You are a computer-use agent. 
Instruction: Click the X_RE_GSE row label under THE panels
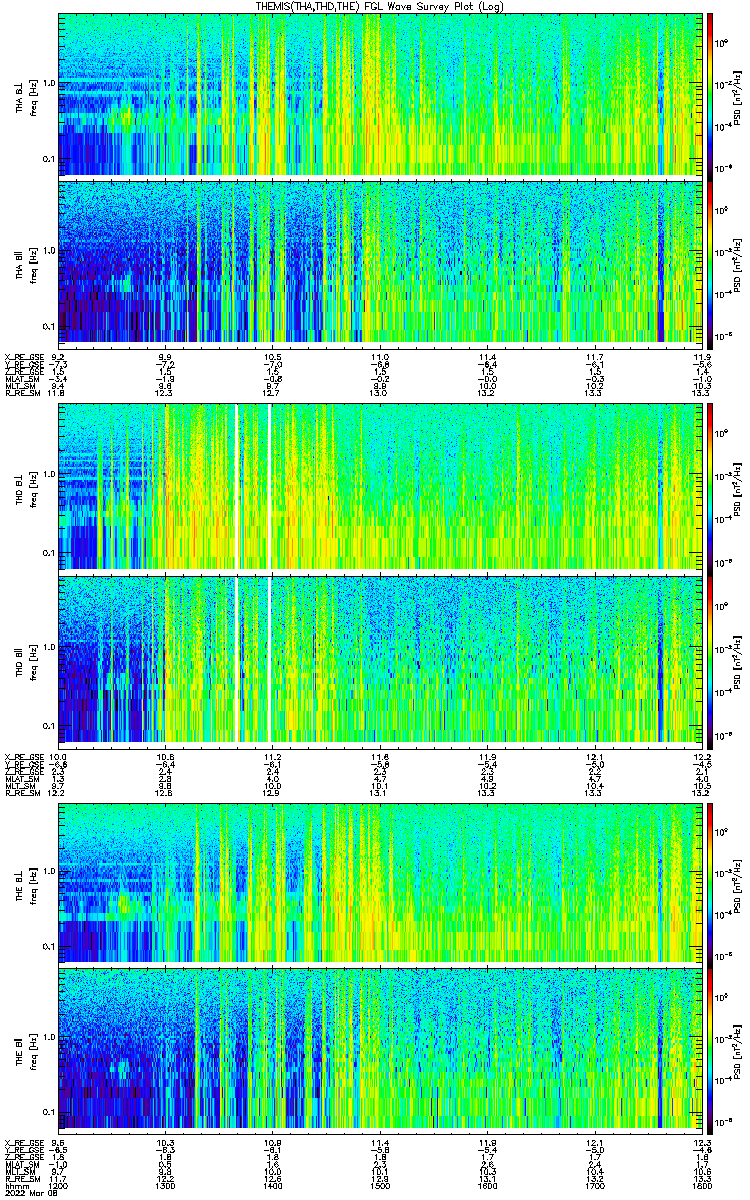coord(25,1142)
